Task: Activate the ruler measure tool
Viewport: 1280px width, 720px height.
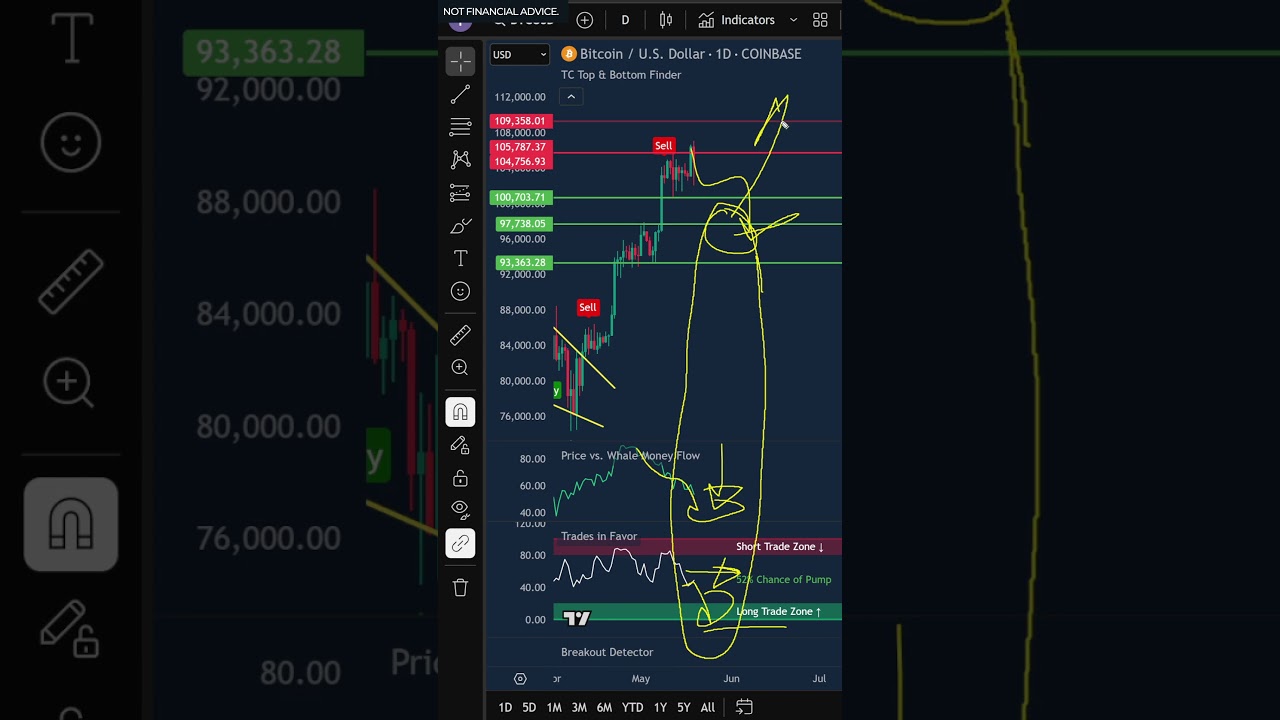Action: click(460, 335)
